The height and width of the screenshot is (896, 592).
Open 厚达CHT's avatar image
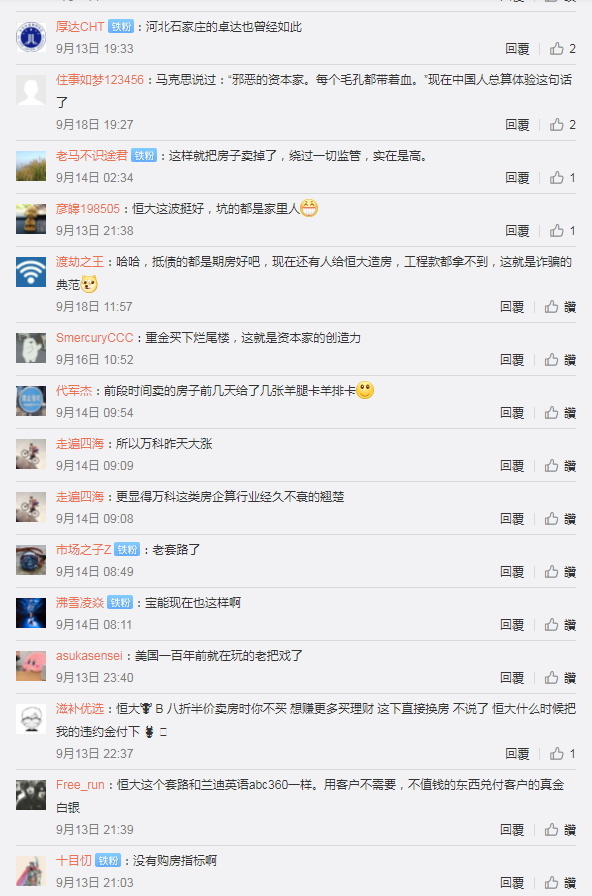click(x=31, y=38)
